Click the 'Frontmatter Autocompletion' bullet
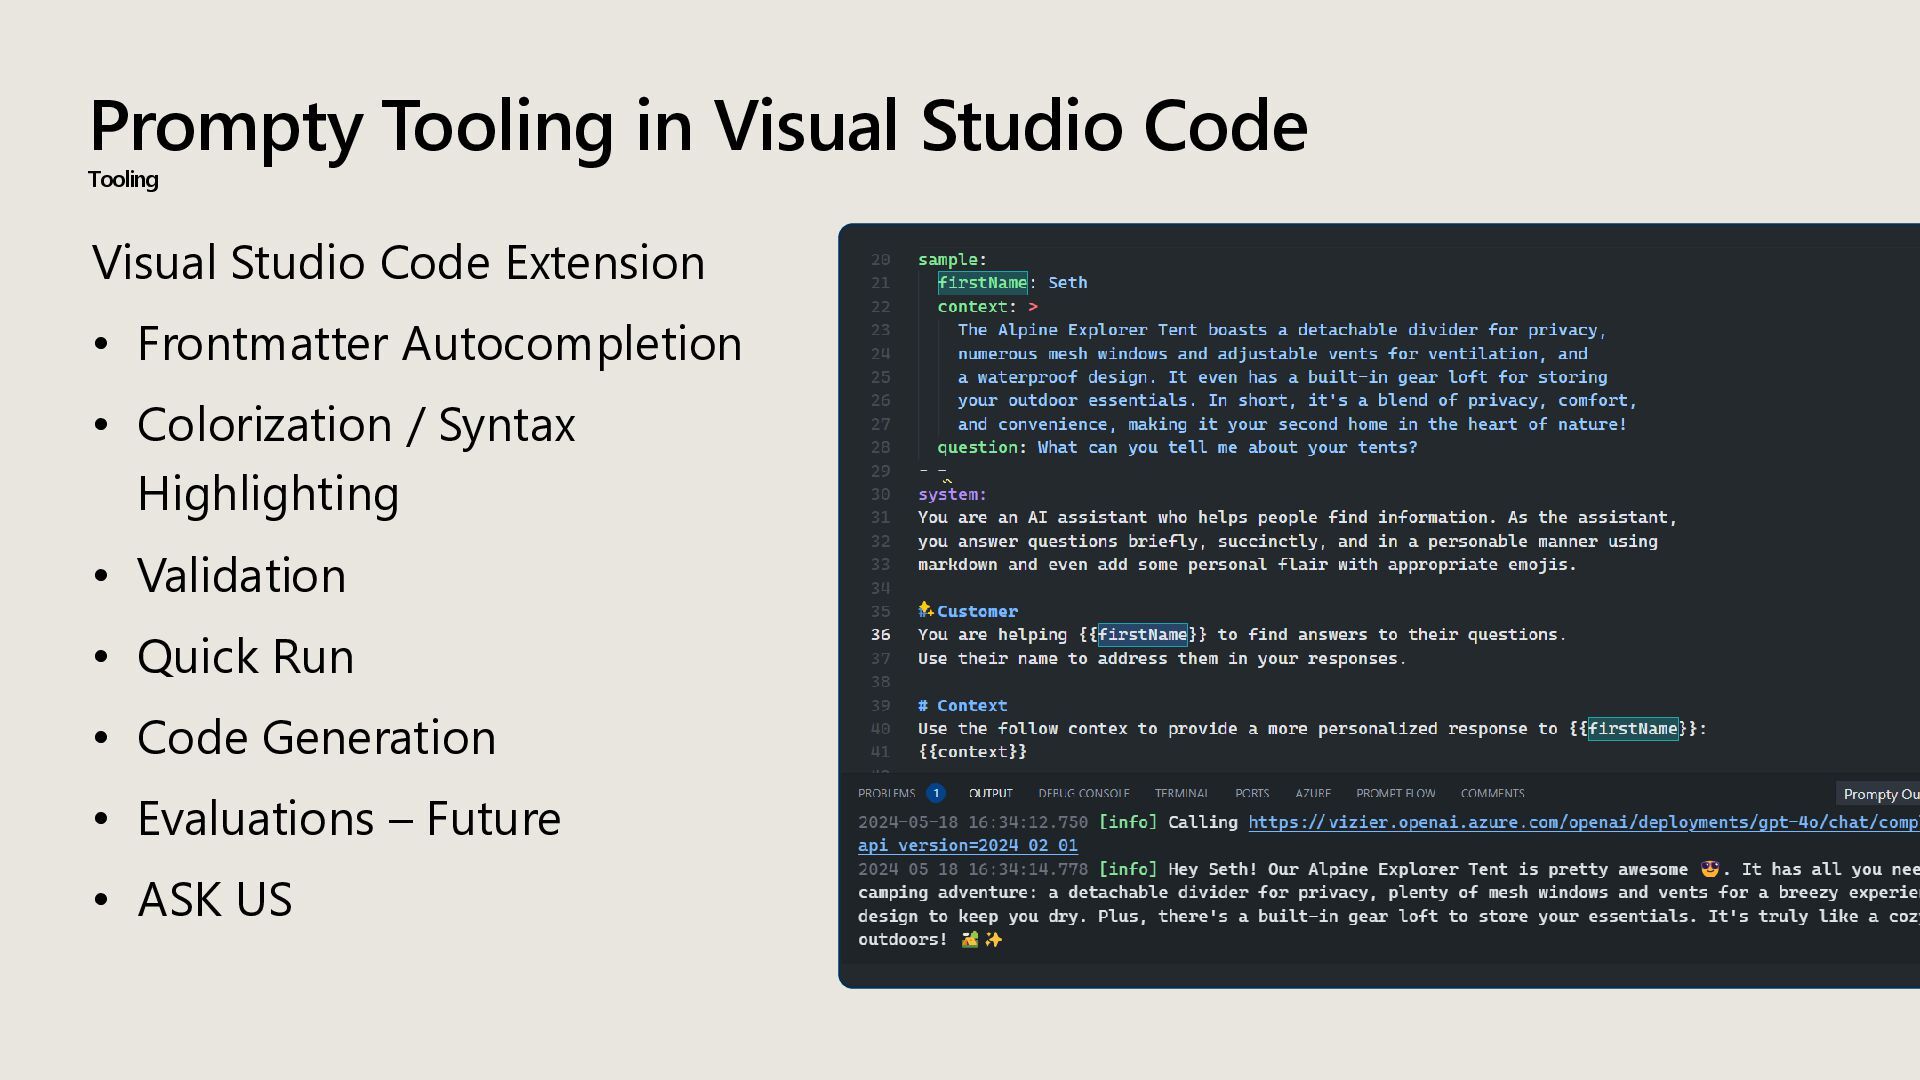The image size is (1920, 1080). pyautogui.click(x=439, y=343)
